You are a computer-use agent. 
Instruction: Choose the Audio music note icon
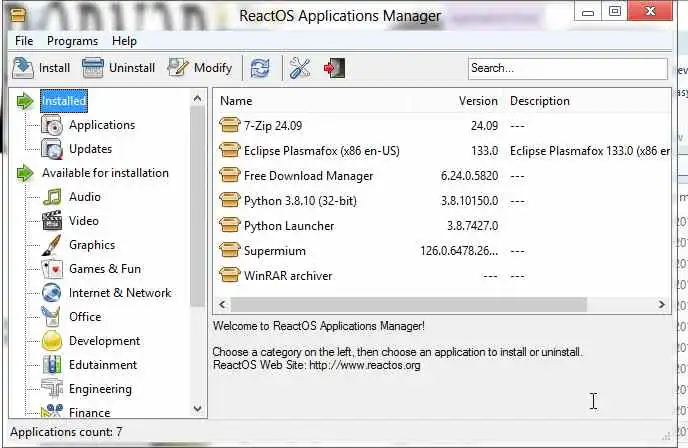point(52,197)
